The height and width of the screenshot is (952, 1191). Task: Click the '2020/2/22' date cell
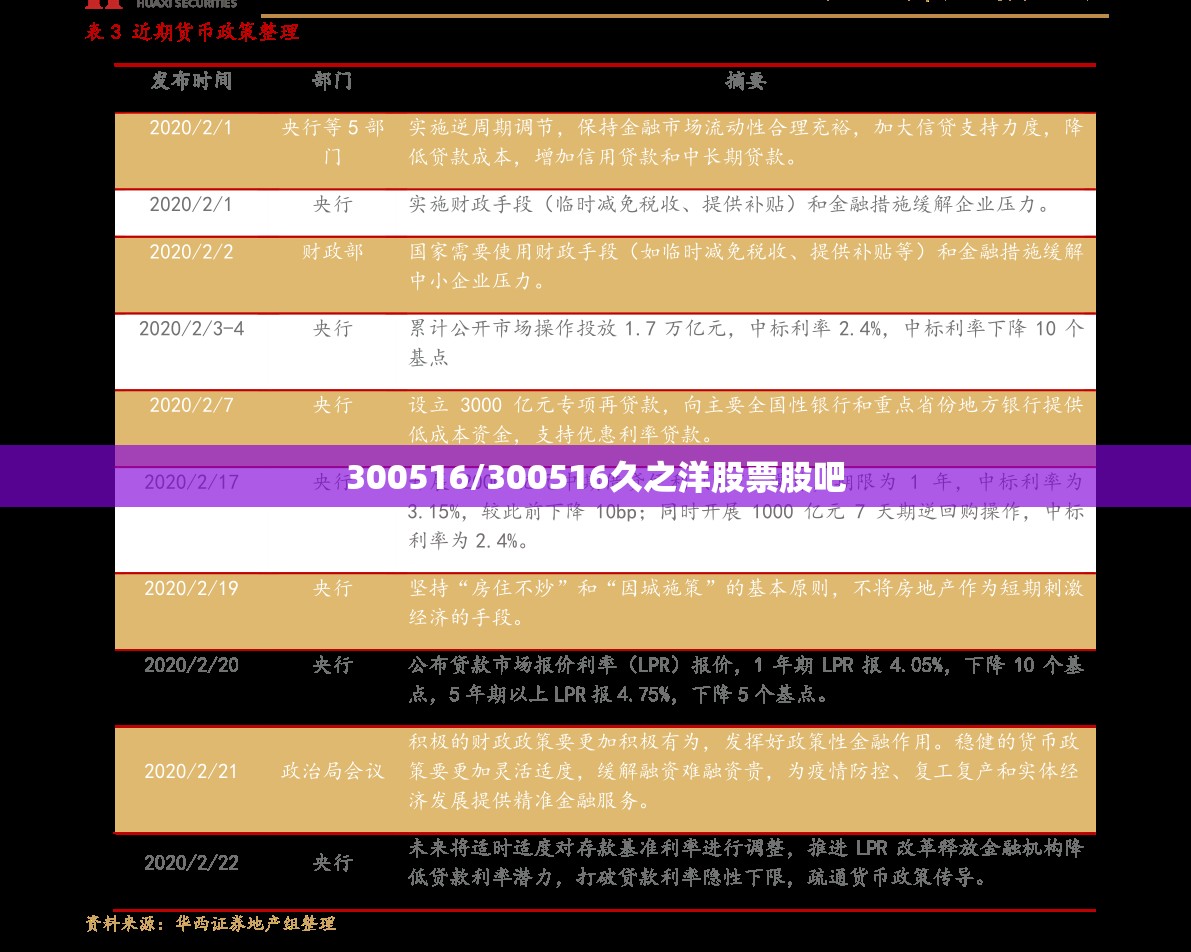coord(191,863)
